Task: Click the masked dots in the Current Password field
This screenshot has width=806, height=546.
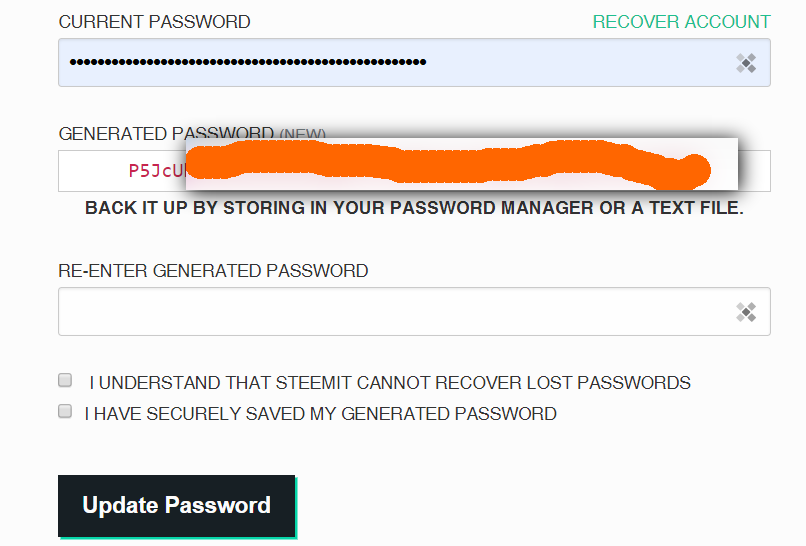Action: coord(248,62)
